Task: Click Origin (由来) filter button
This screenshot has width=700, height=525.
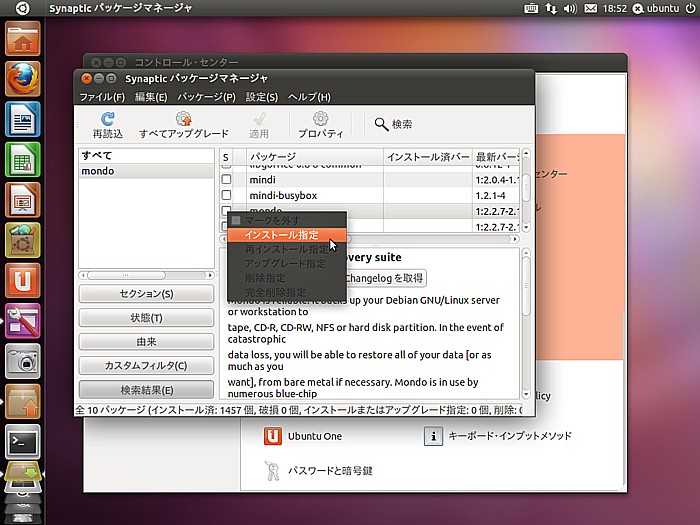Action: point(146,342)
